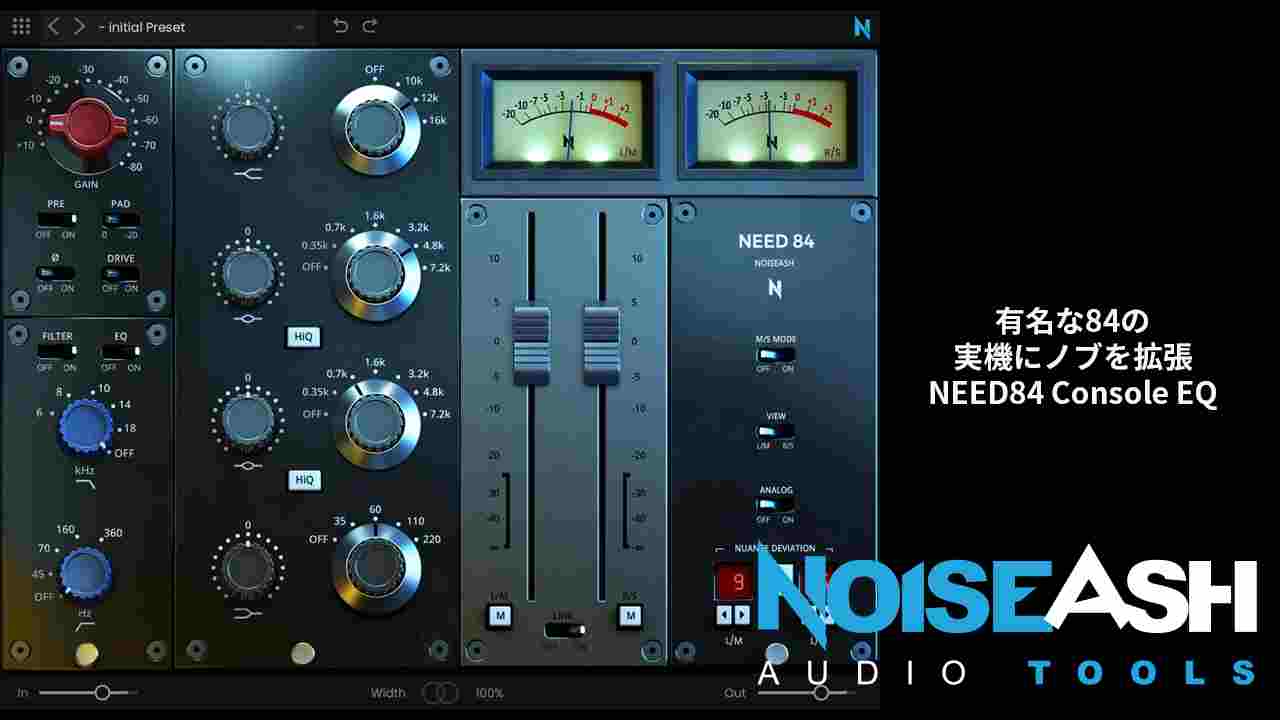The height and width of the screenshot is (720, 1280).
Task: Go to the next preset arrow
Action: [79, 27]
